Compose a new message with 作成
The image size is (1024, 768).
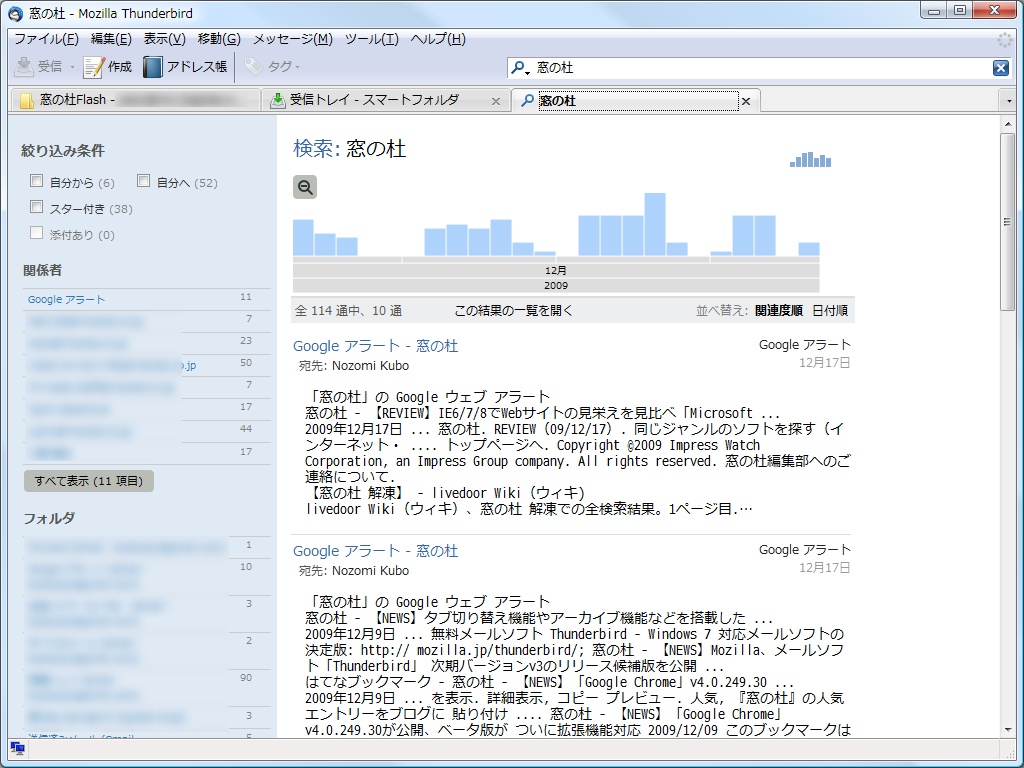click(x=108, y=67)
